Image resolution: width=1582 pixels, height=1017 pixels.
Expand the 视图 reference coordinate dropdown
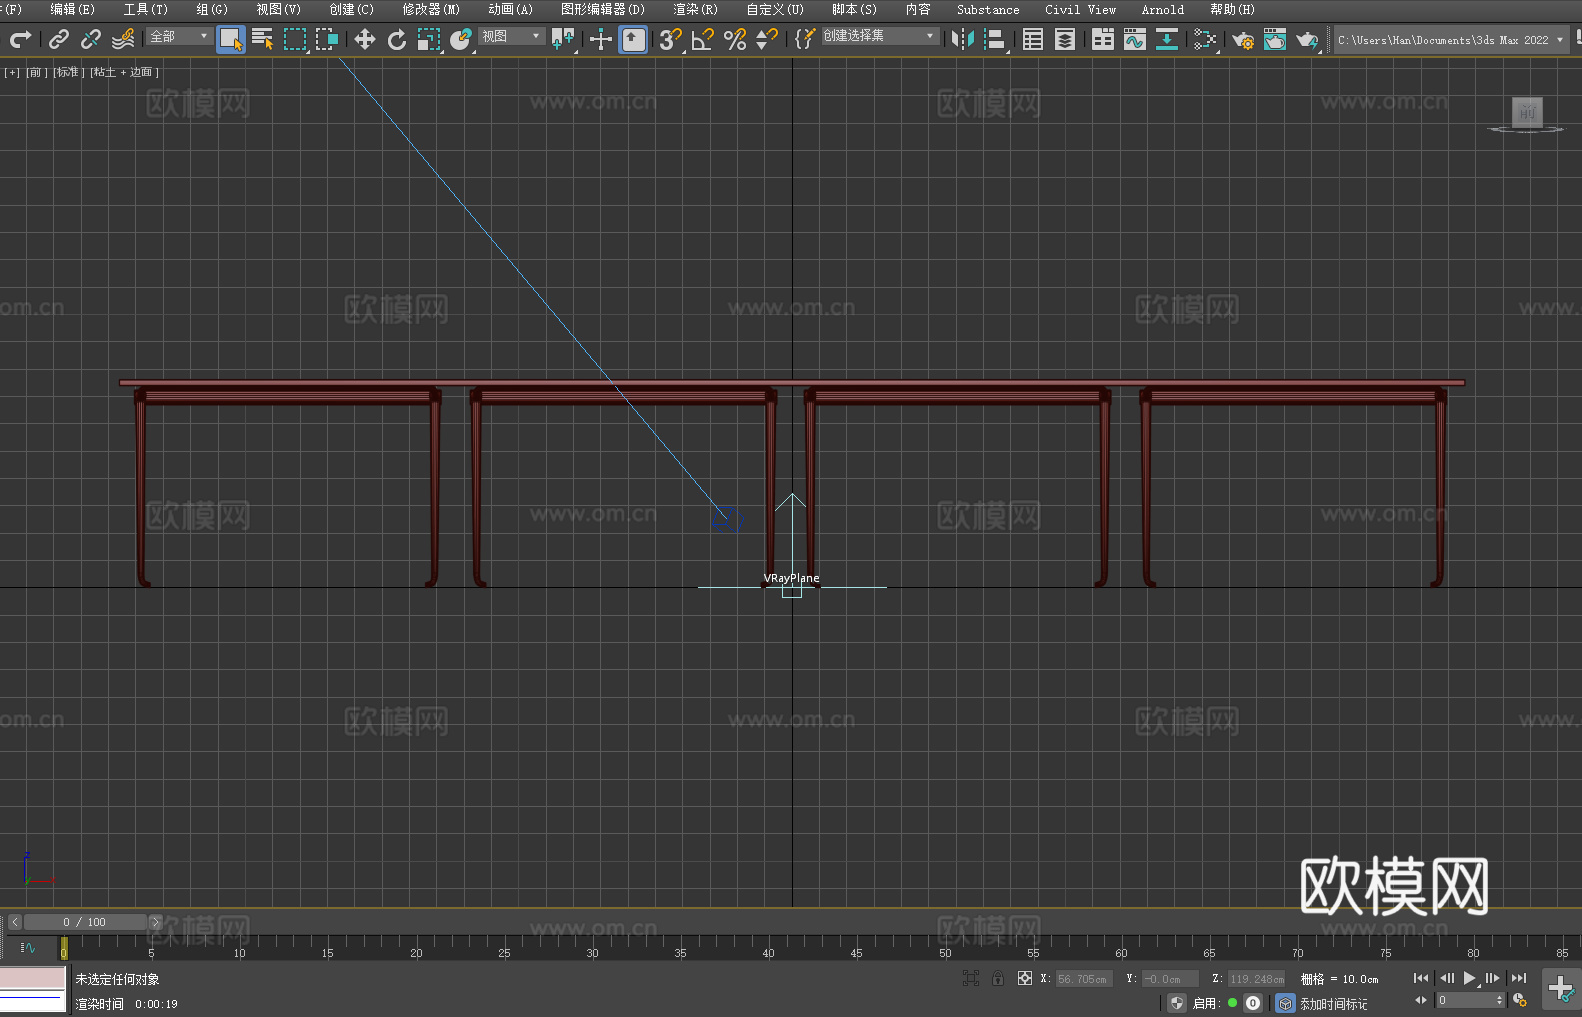[x=511, y=37]
